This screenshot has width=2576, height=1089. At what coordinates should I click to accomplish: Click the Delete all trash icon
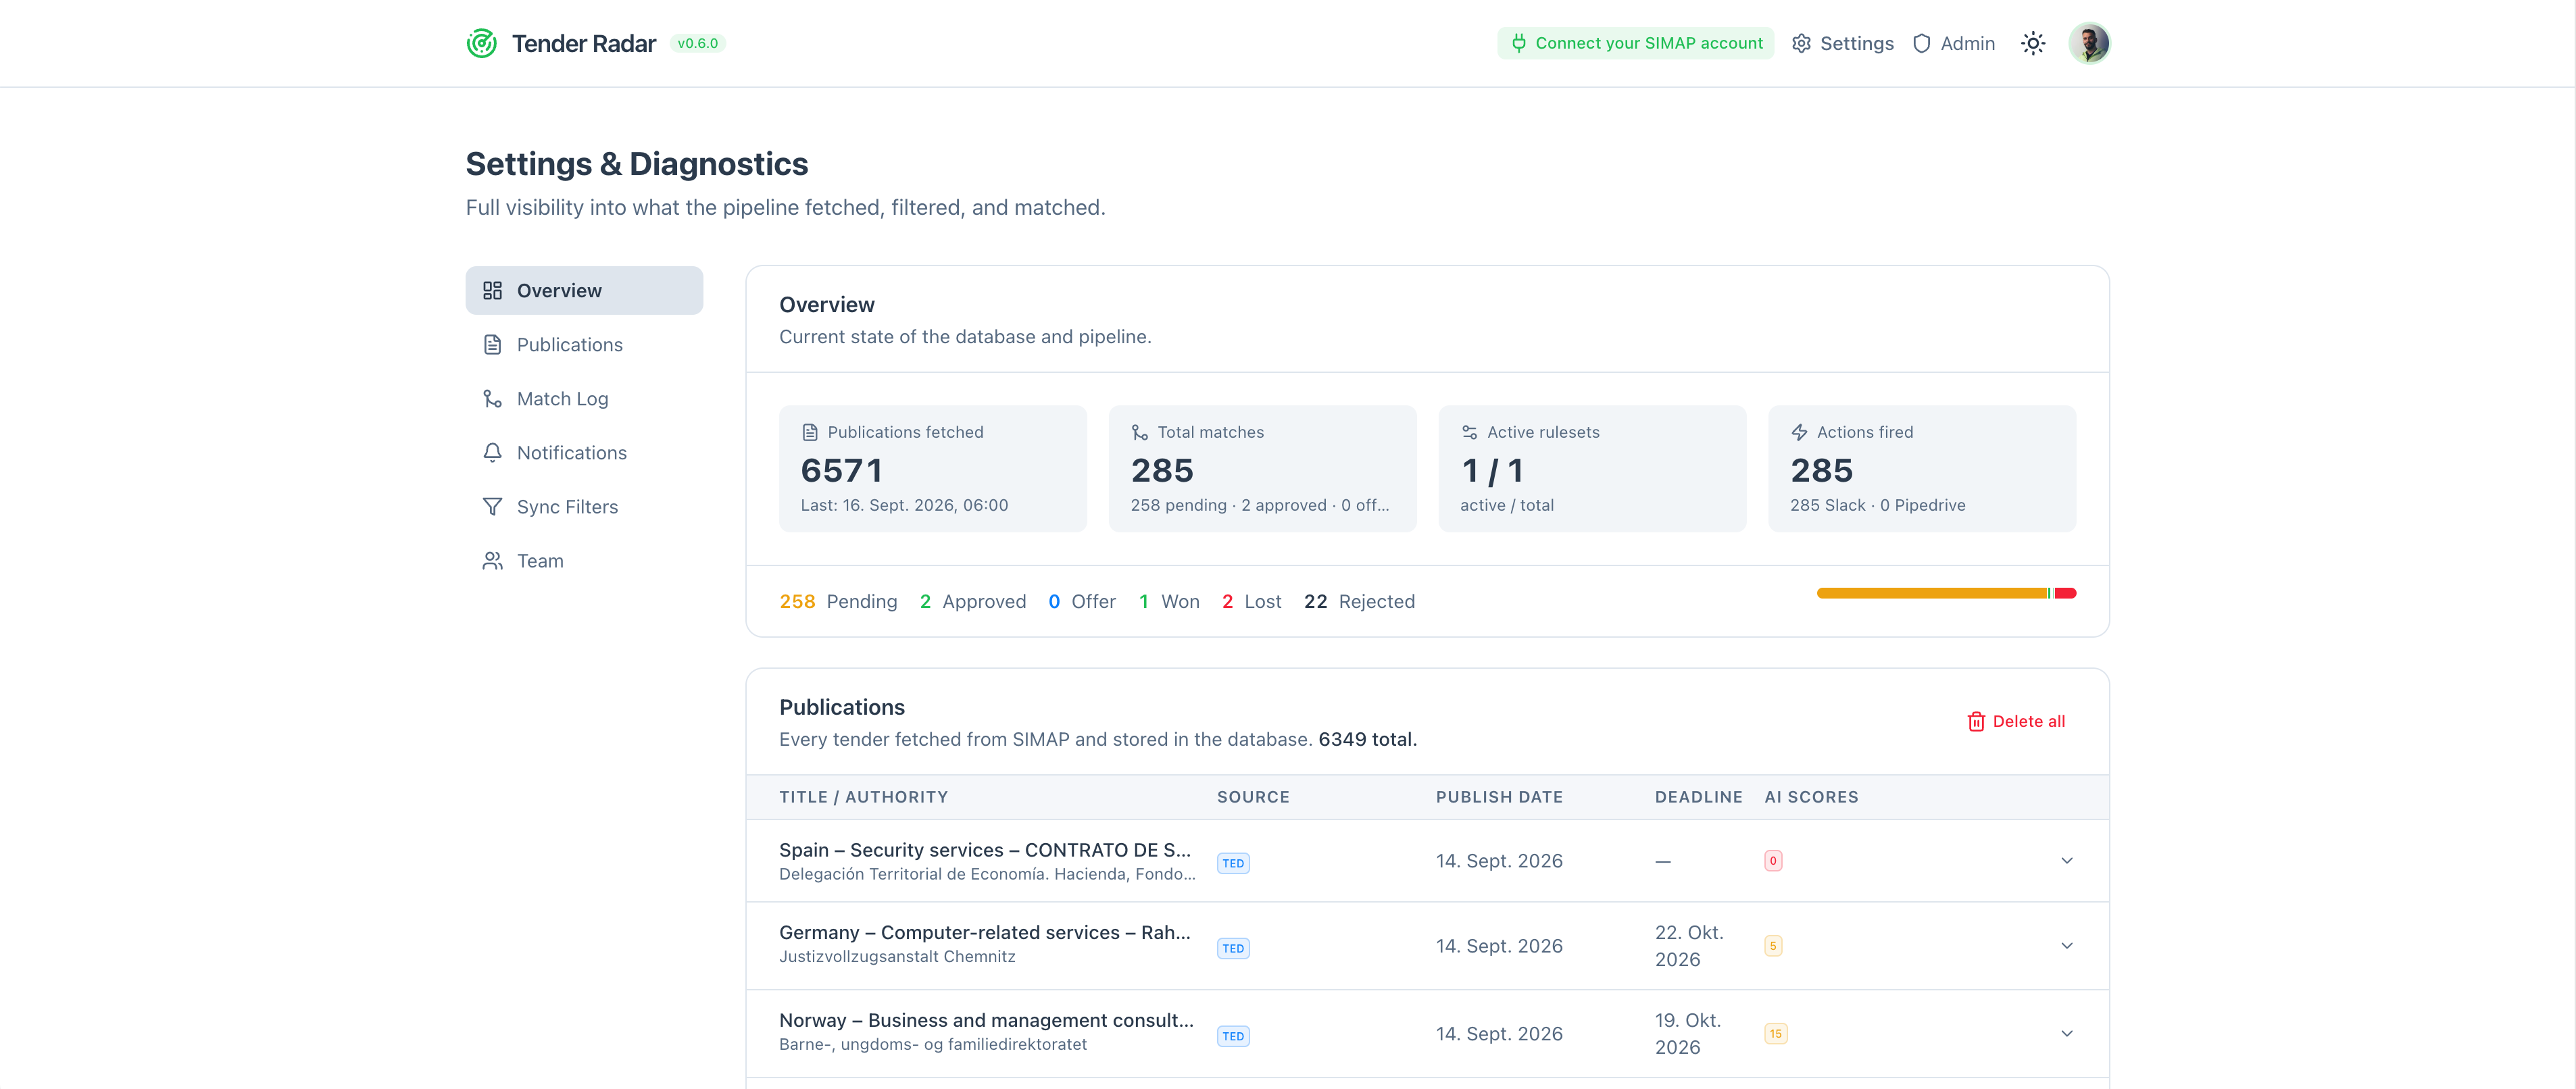coord(1976,721)
